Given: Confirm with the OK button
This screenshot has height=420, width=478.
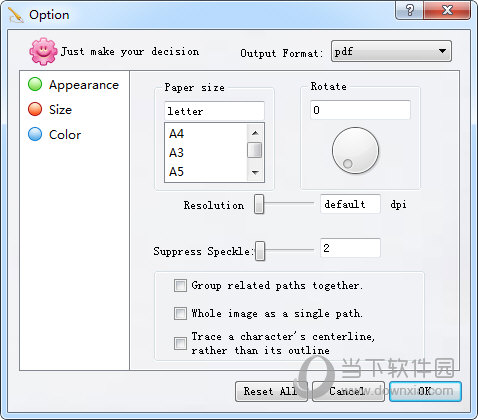Looking at the screenshot, I should [425, 391].
